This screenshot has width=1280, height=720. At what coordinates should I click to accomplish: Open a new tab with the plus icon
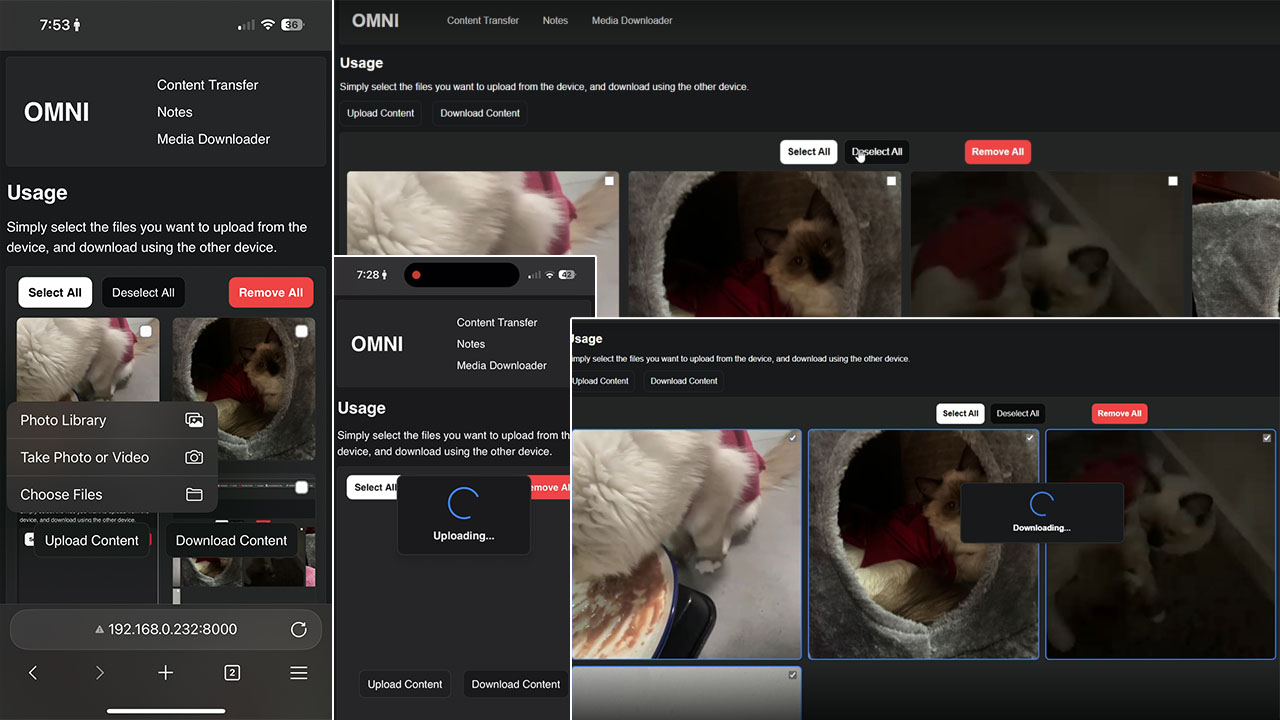click(166, 673)
